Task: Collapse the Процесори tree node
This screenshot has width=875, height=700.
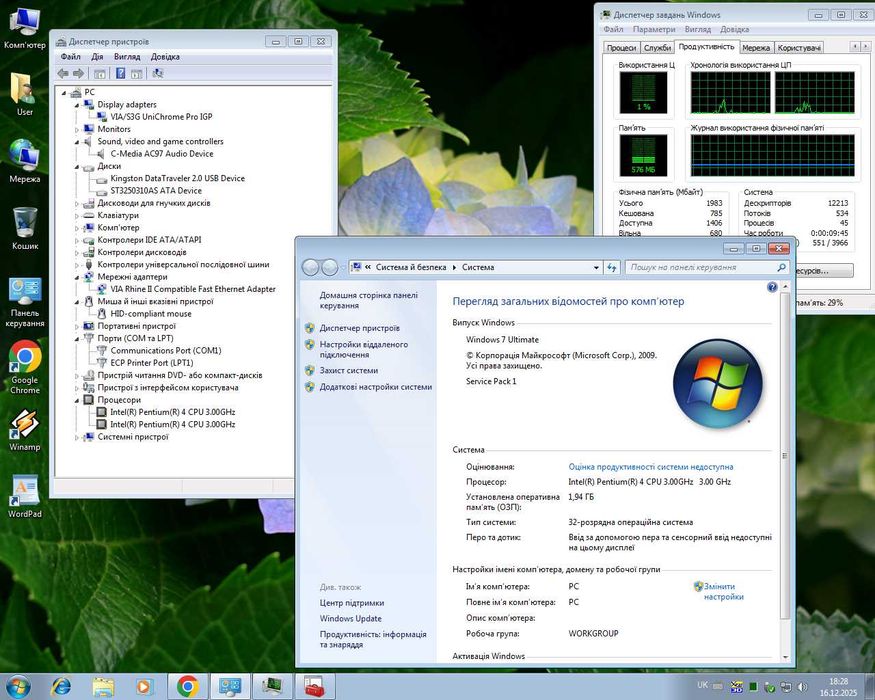Action: click(76, 400)
